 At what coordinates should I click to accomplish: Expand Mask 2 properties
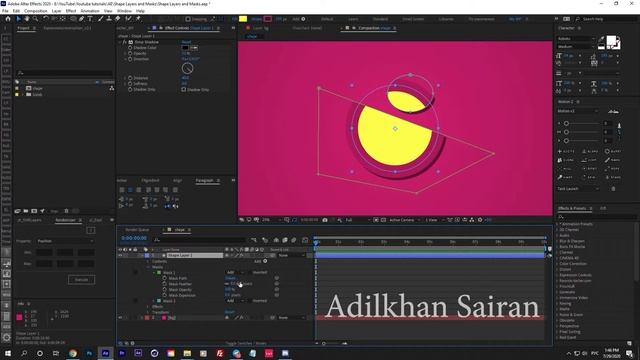(x=154, y=301)
